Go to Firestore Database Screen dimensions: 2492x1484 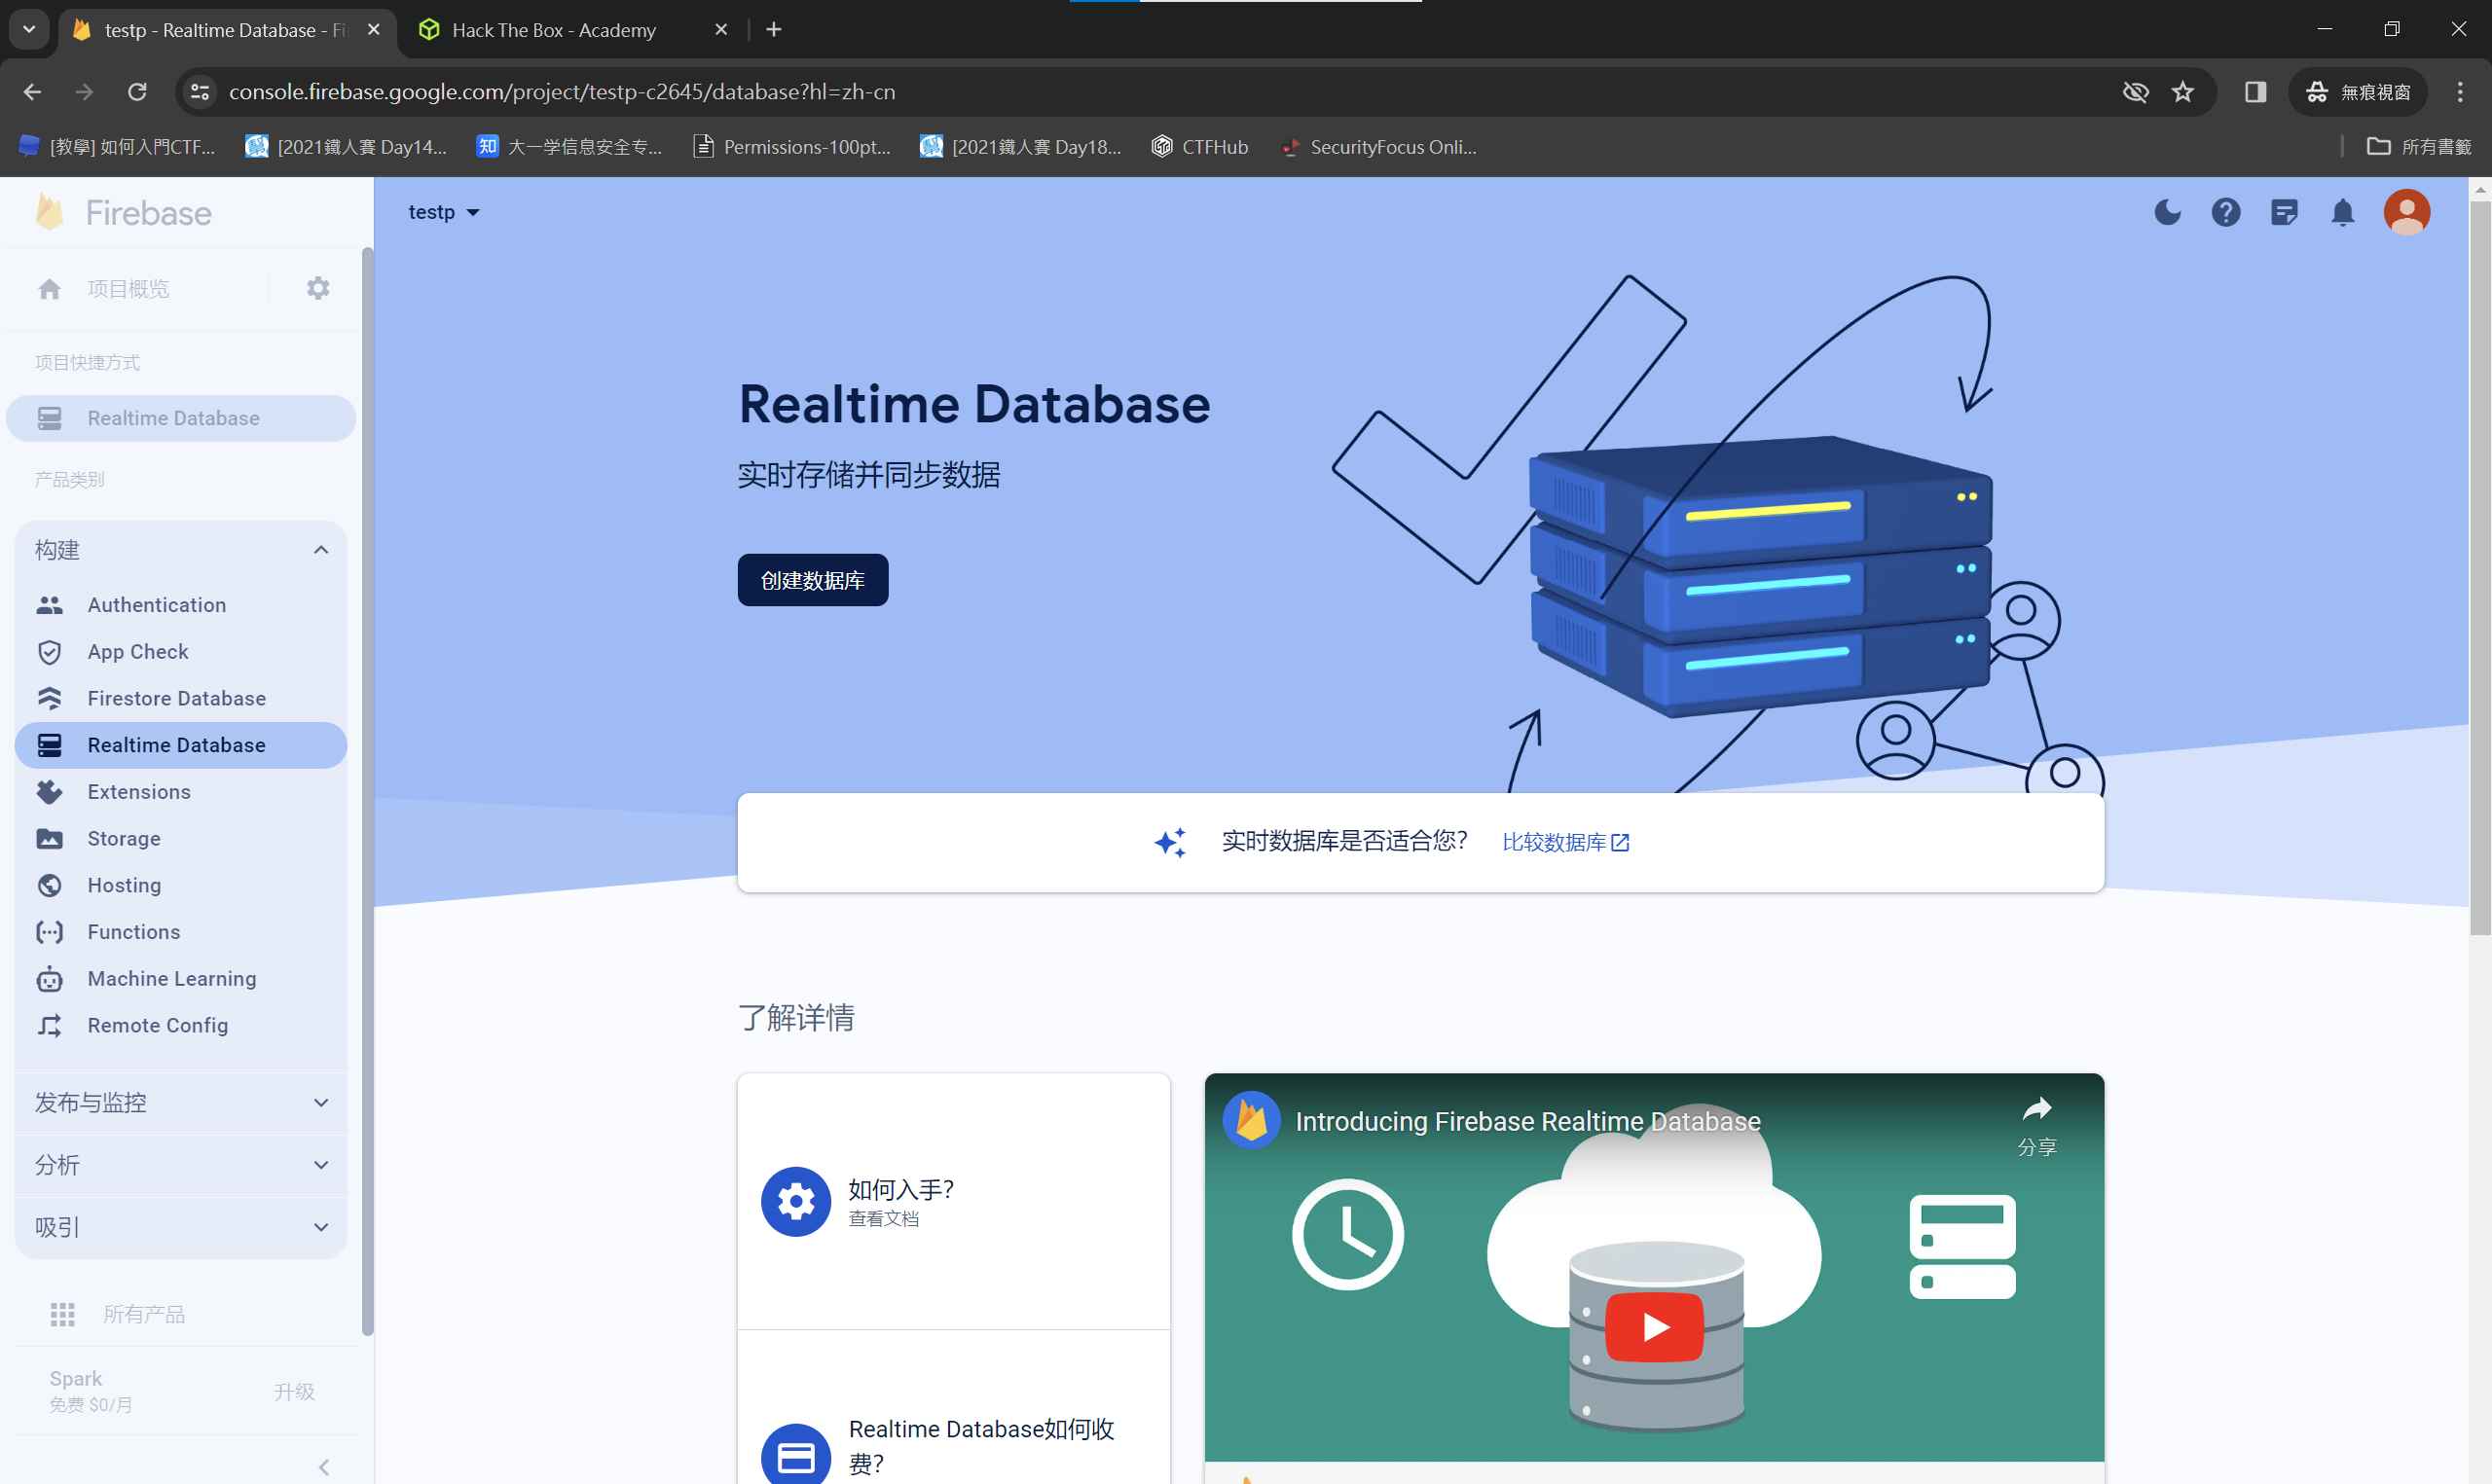(176, 698)
